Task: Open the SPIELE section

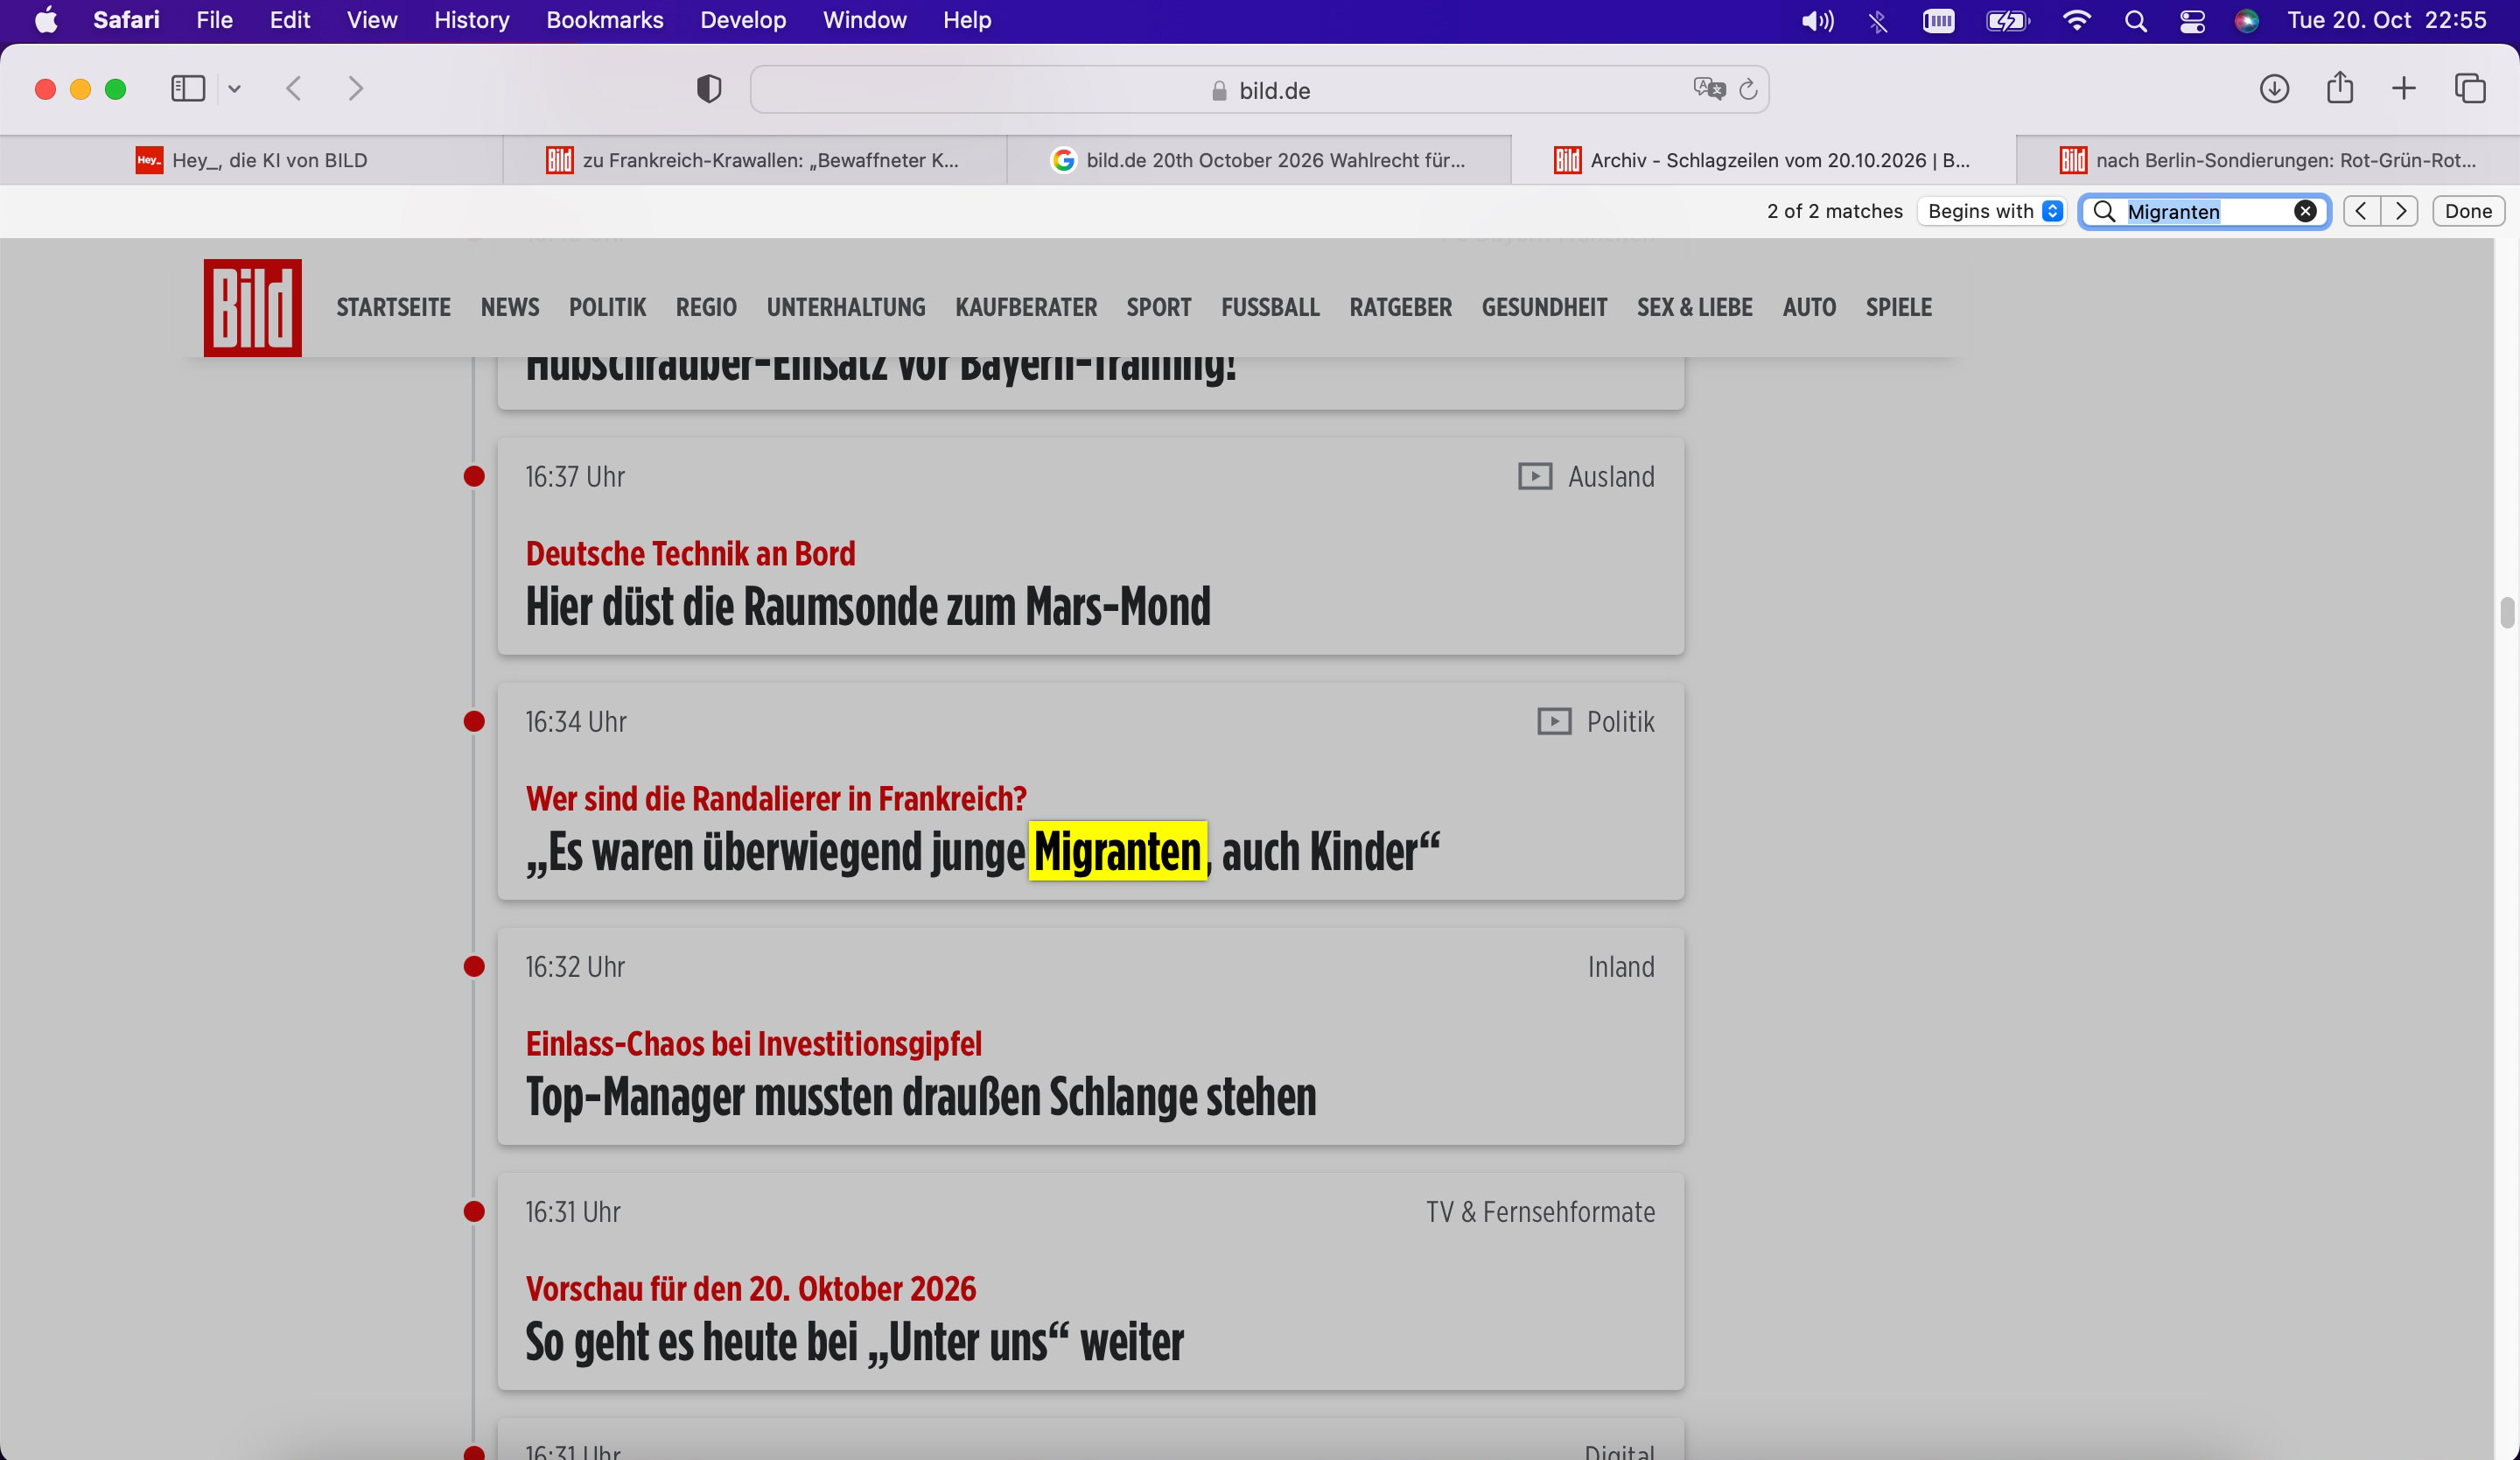Action: click(x=1898, y=307)
